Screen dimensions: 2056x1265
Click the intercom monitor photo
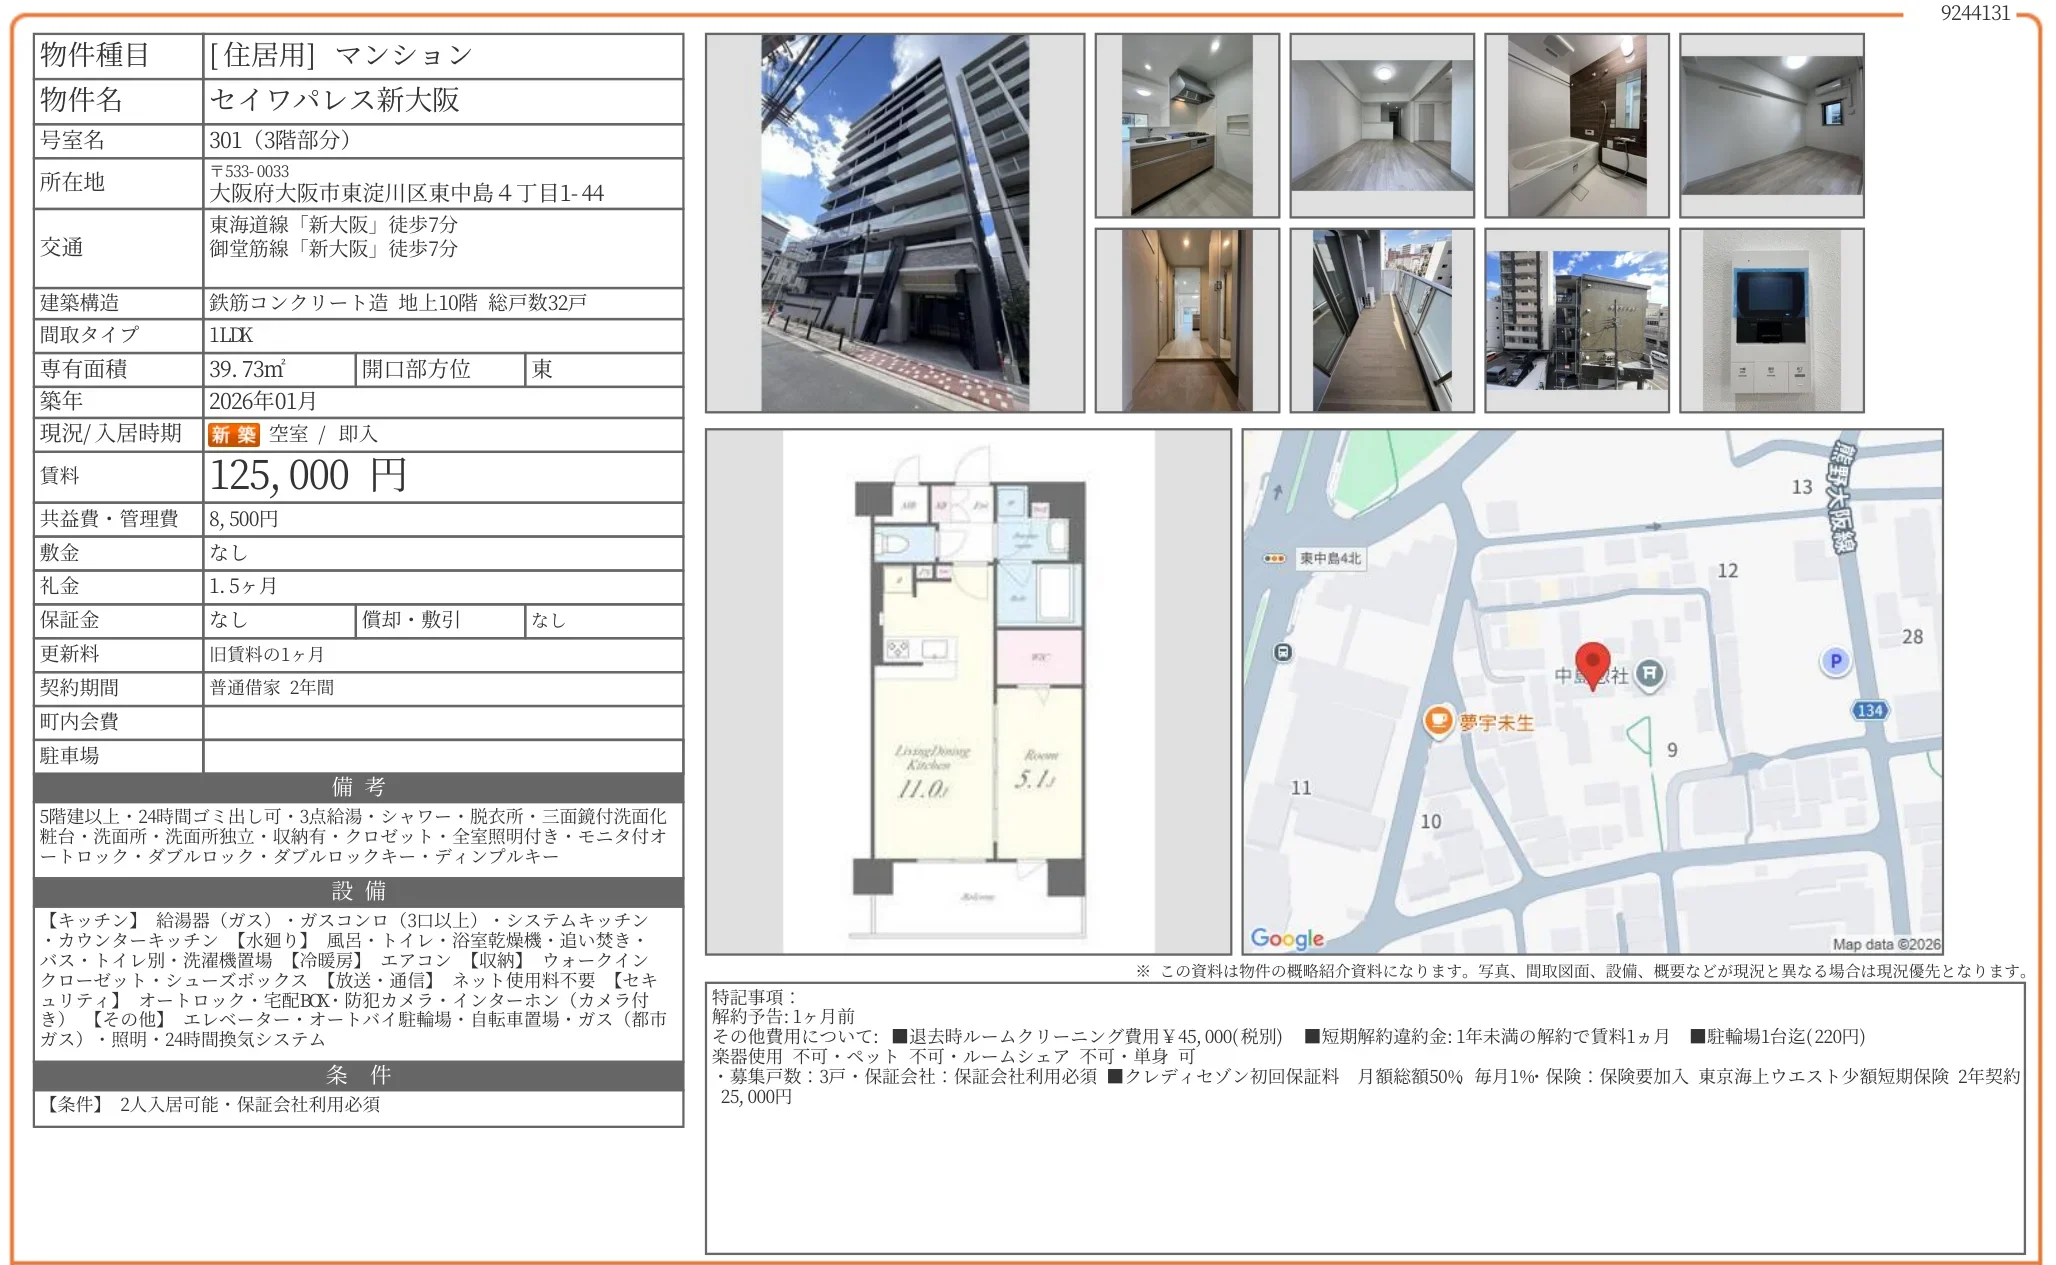(x=1772, y=320)
